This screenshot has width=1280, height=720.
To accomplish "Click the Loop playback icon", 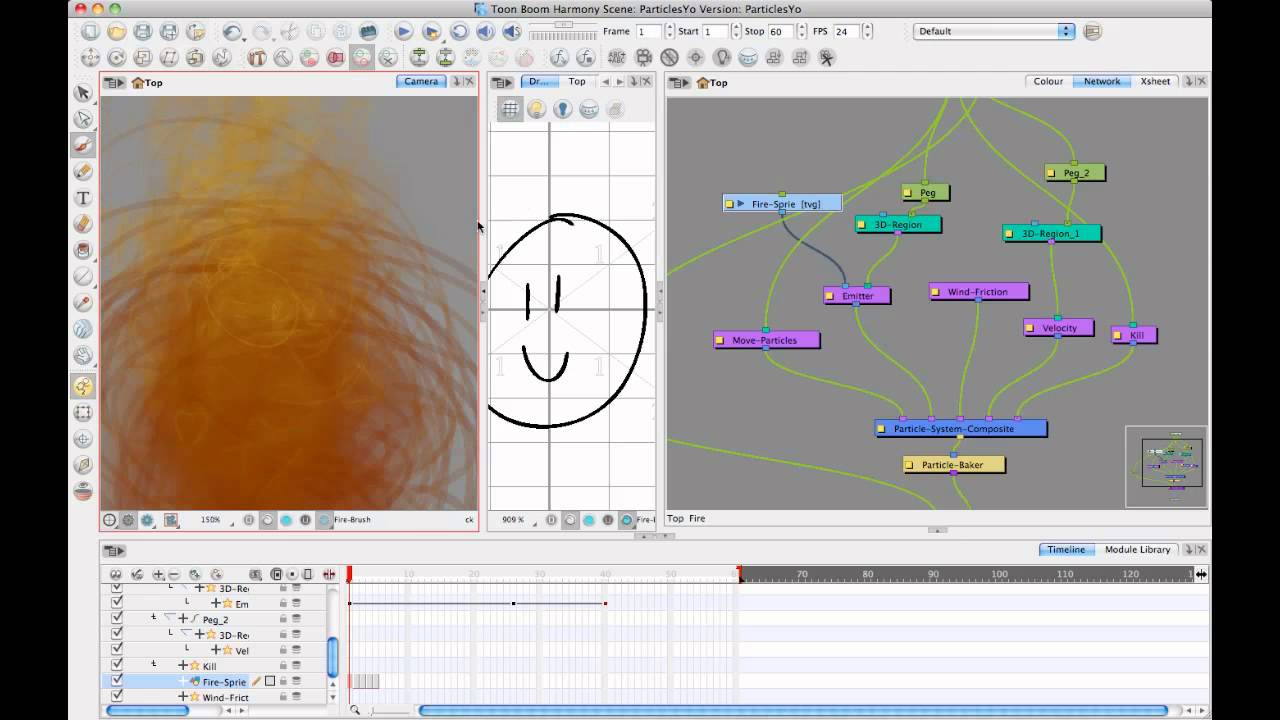I will click(x=459, y=32).
